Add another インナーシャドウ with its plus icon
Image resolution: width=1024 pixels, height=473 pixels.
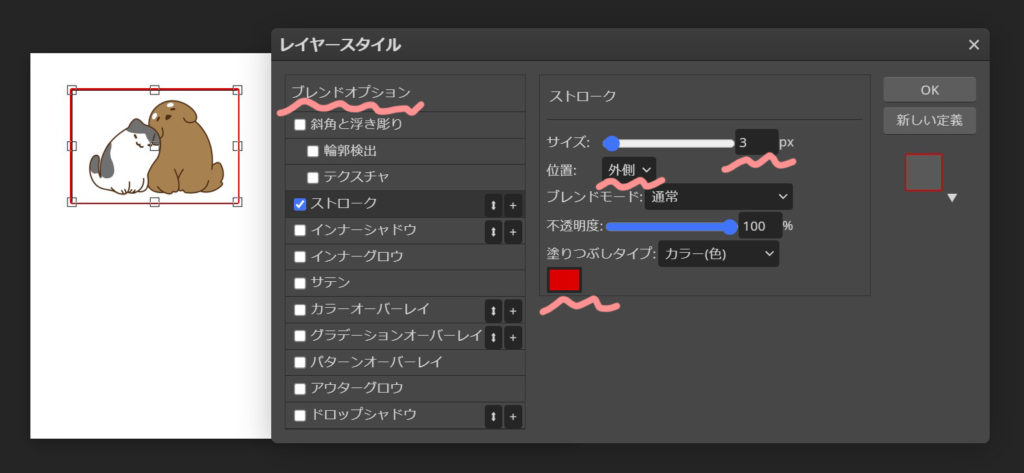[x=513, y=231]
